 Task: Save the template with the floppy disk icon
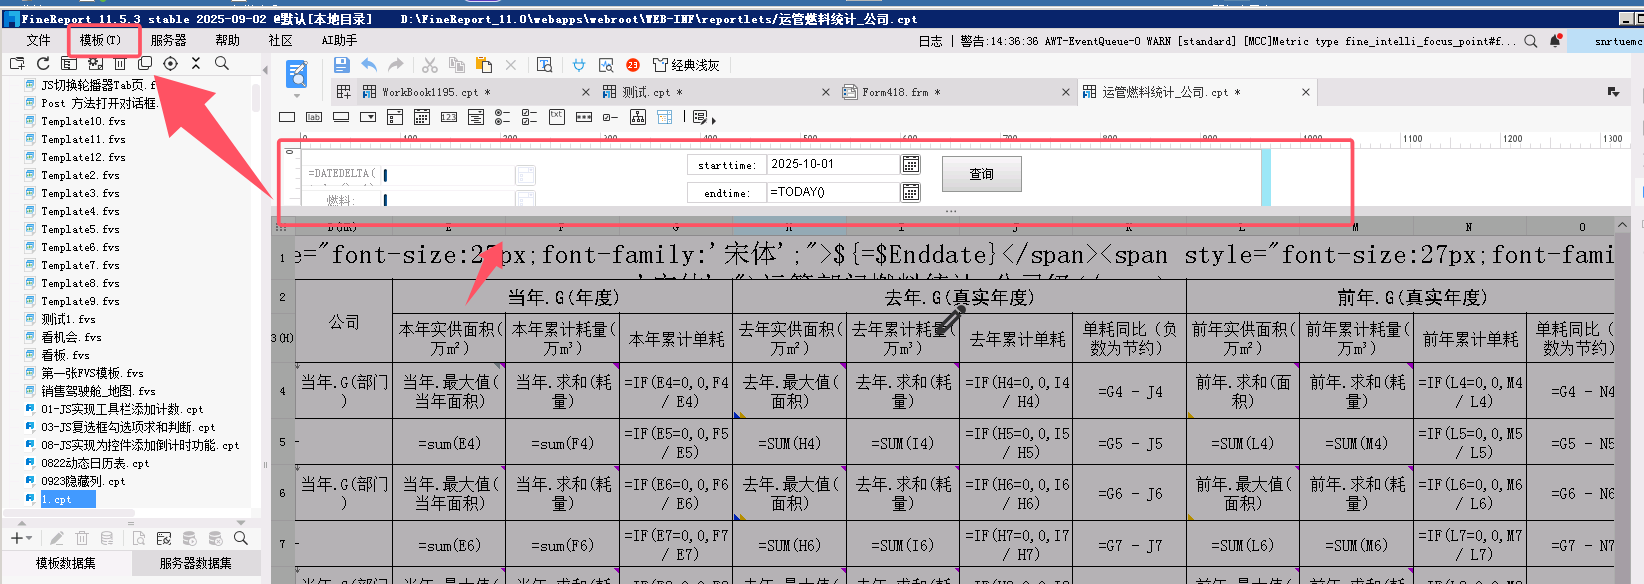[342, 65]
